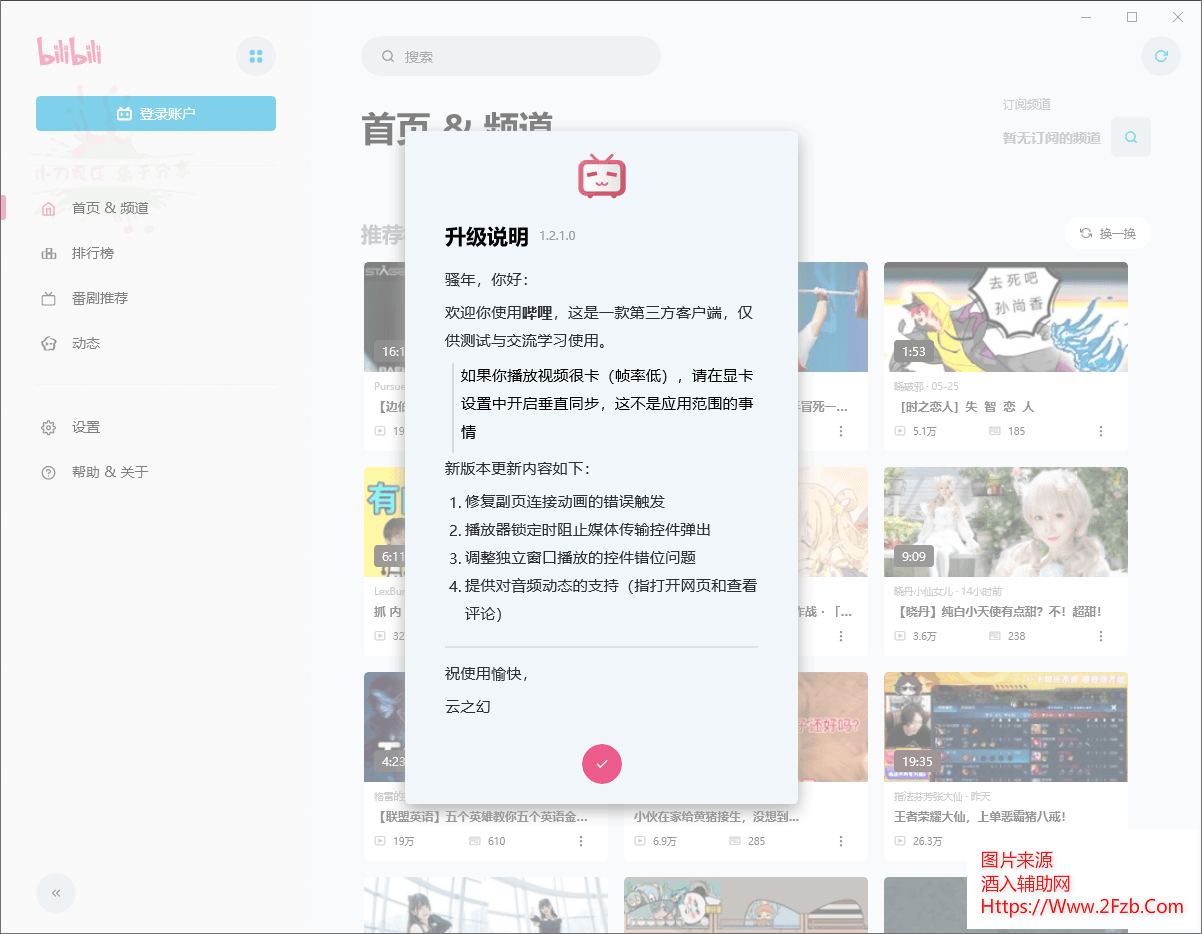Click the 王者荣耀大仙 video title
Image resolution: width=1202 pixels, height=934 pixels.
pos(980,816)
